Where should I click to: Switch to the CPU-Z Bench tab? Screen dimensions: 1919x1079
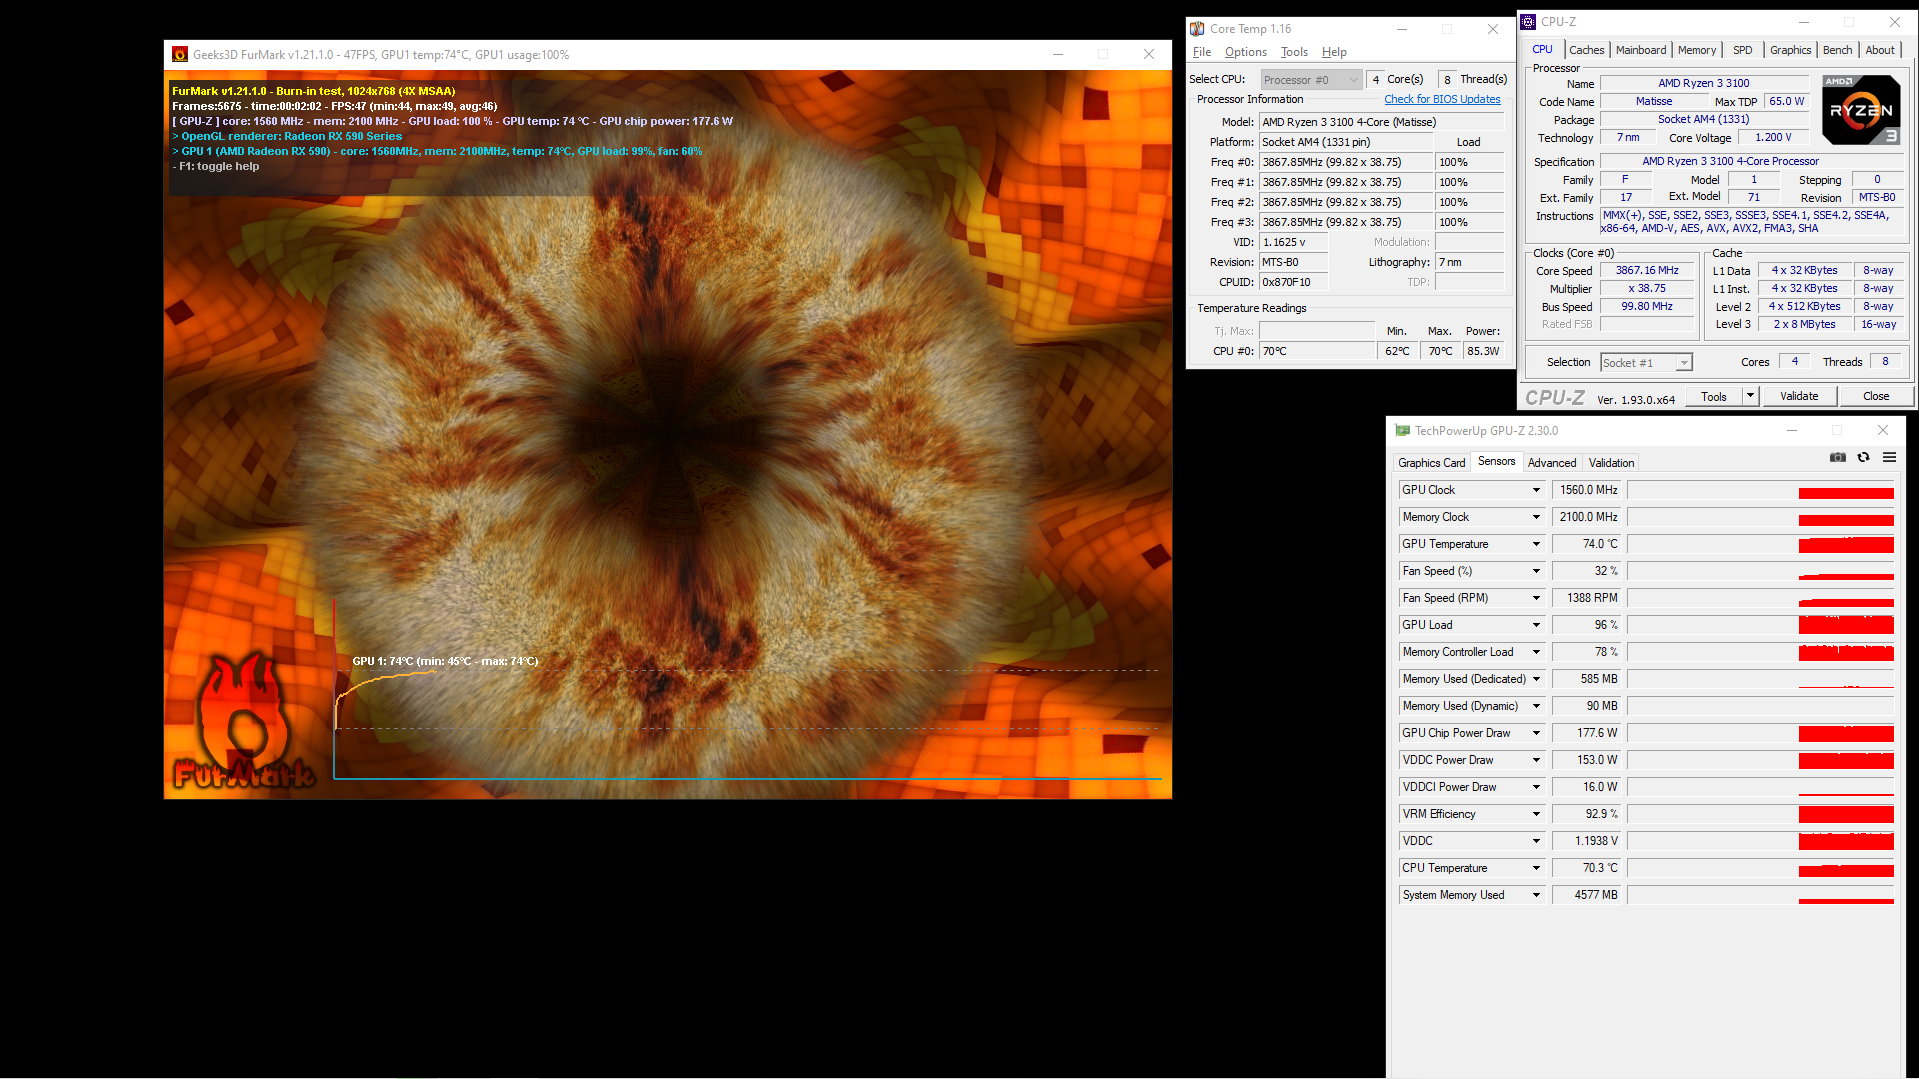coord(1837,50)
